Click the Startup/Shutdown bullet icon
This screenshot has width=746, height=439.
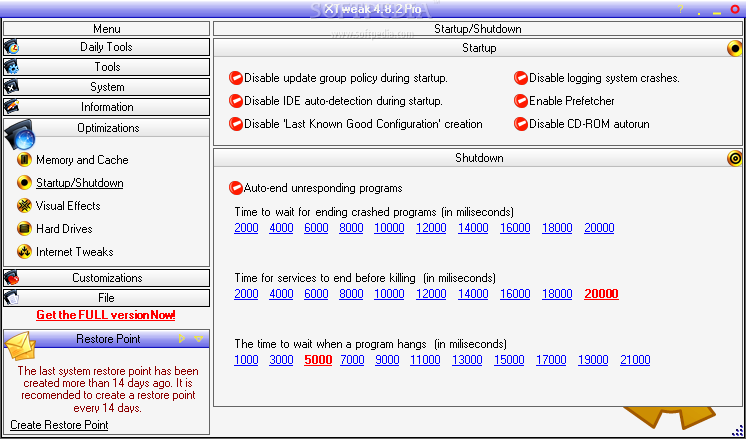(24, 183)
